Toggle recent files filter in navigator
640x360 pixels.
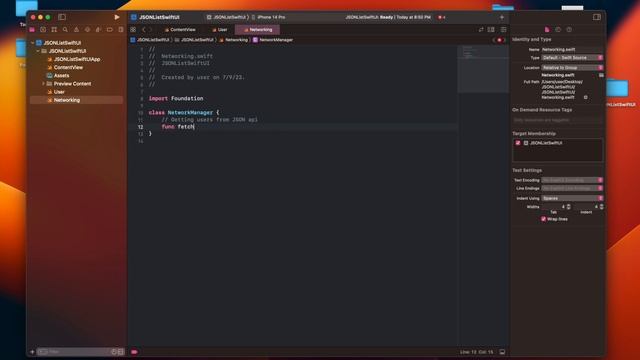[114, 352]
